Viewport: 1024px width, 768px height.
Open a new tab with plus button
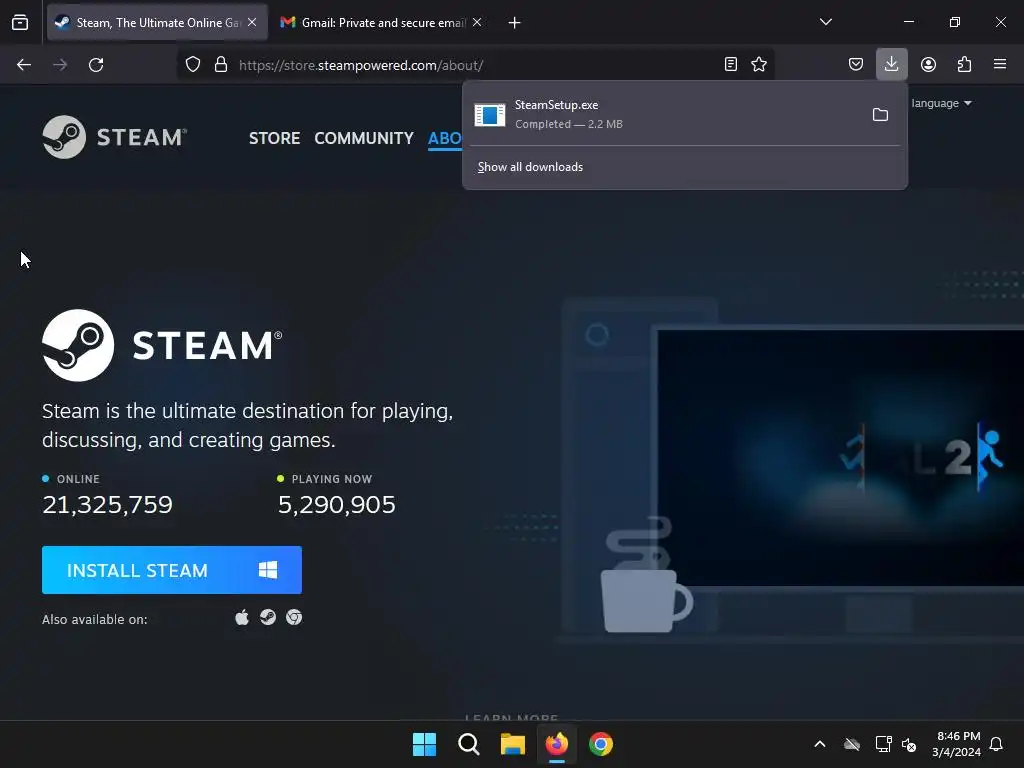(x=515, y=23)
